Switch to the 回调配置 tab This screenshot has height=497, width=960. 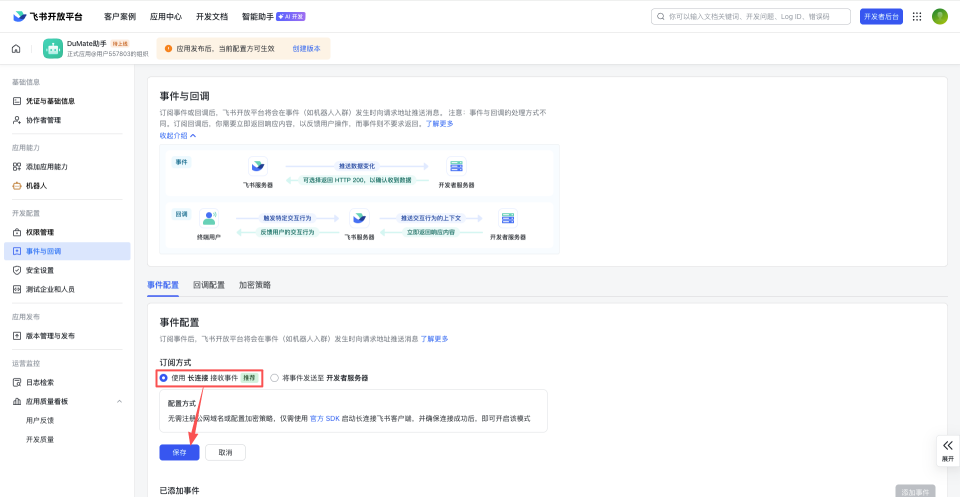point(208,285)
